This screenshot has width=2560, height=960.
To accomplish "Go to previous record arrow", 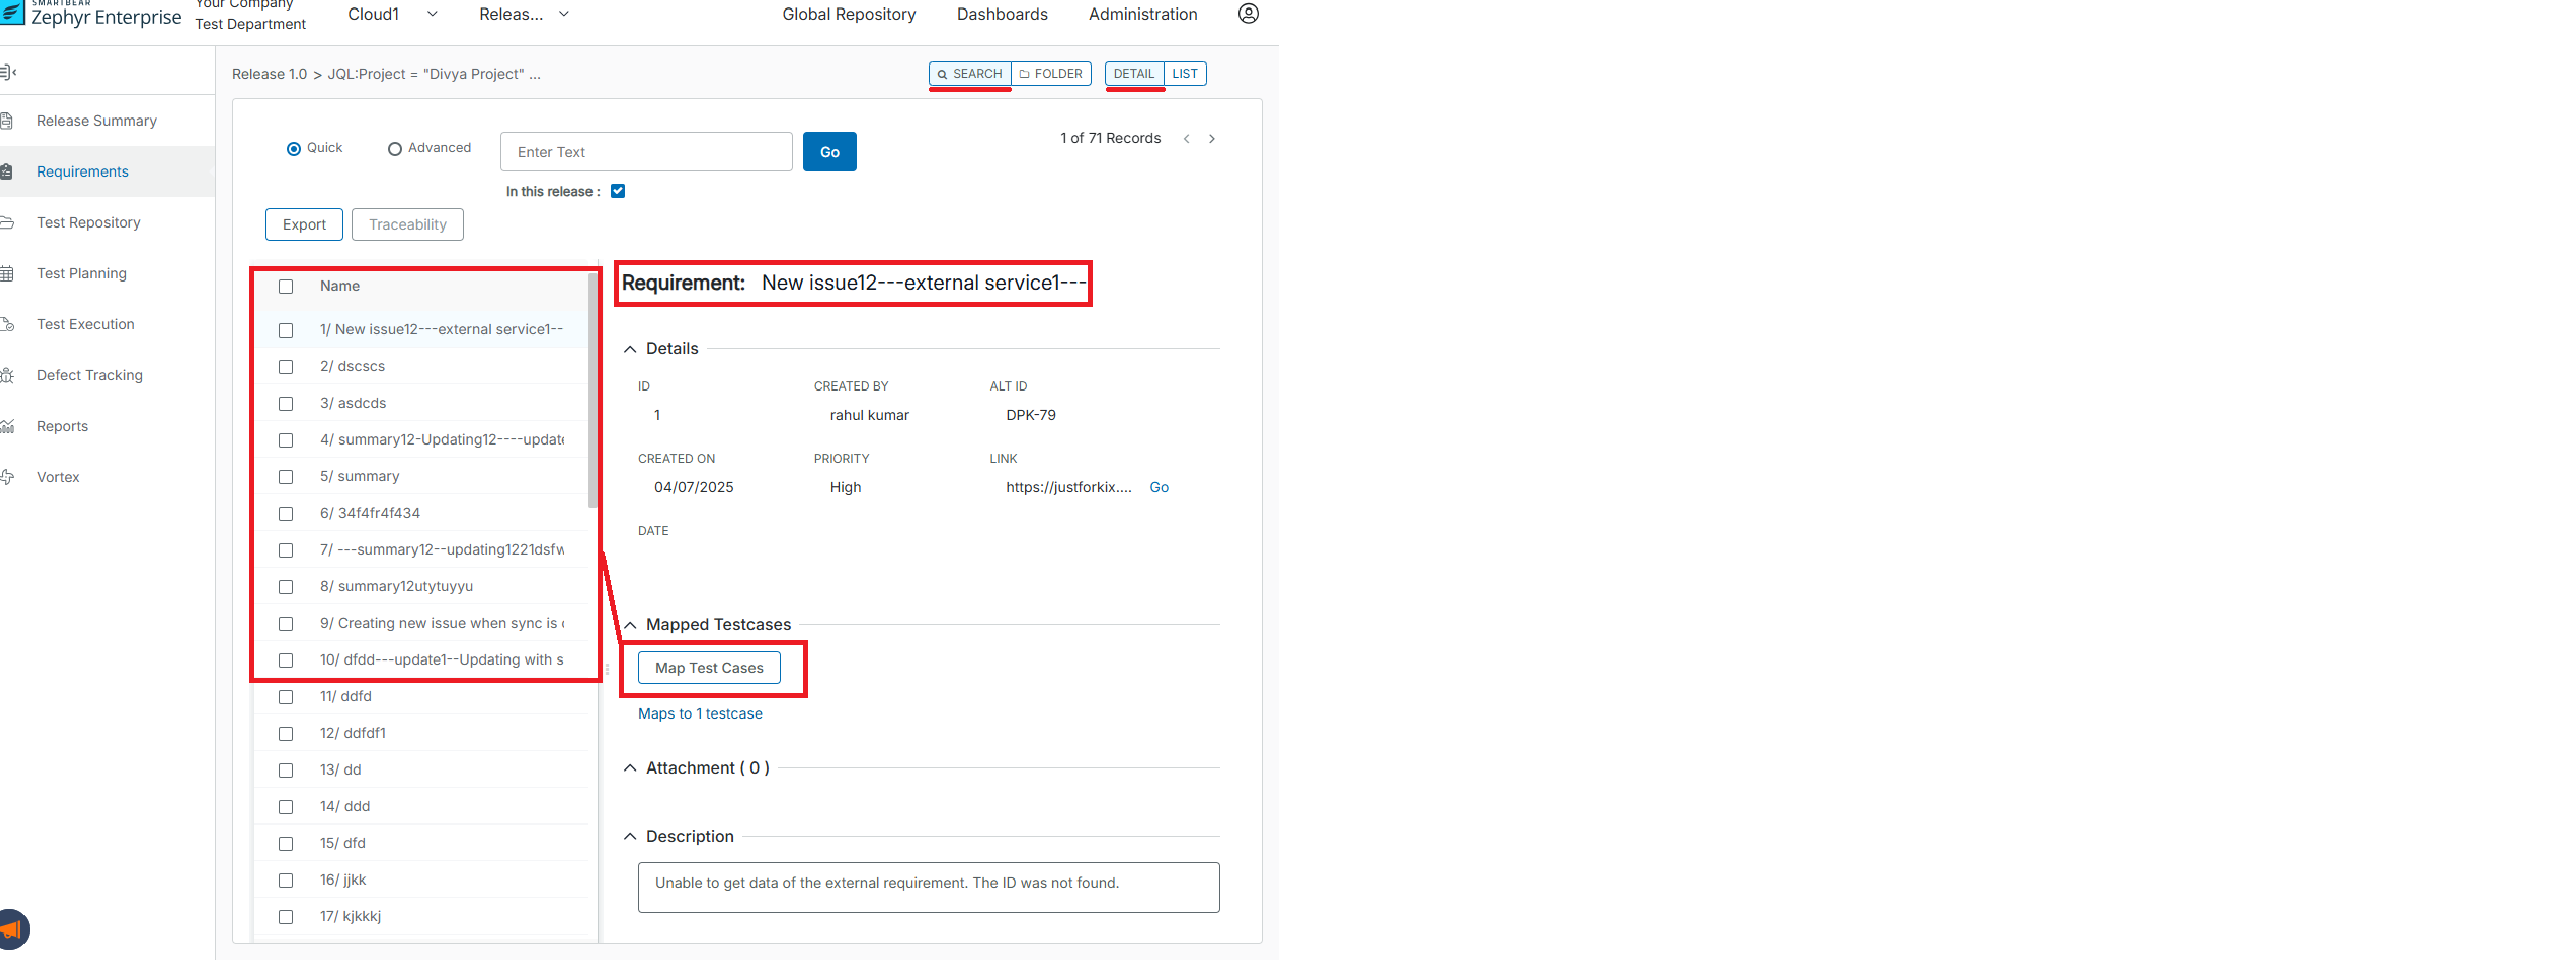I will click(1186, 139).
